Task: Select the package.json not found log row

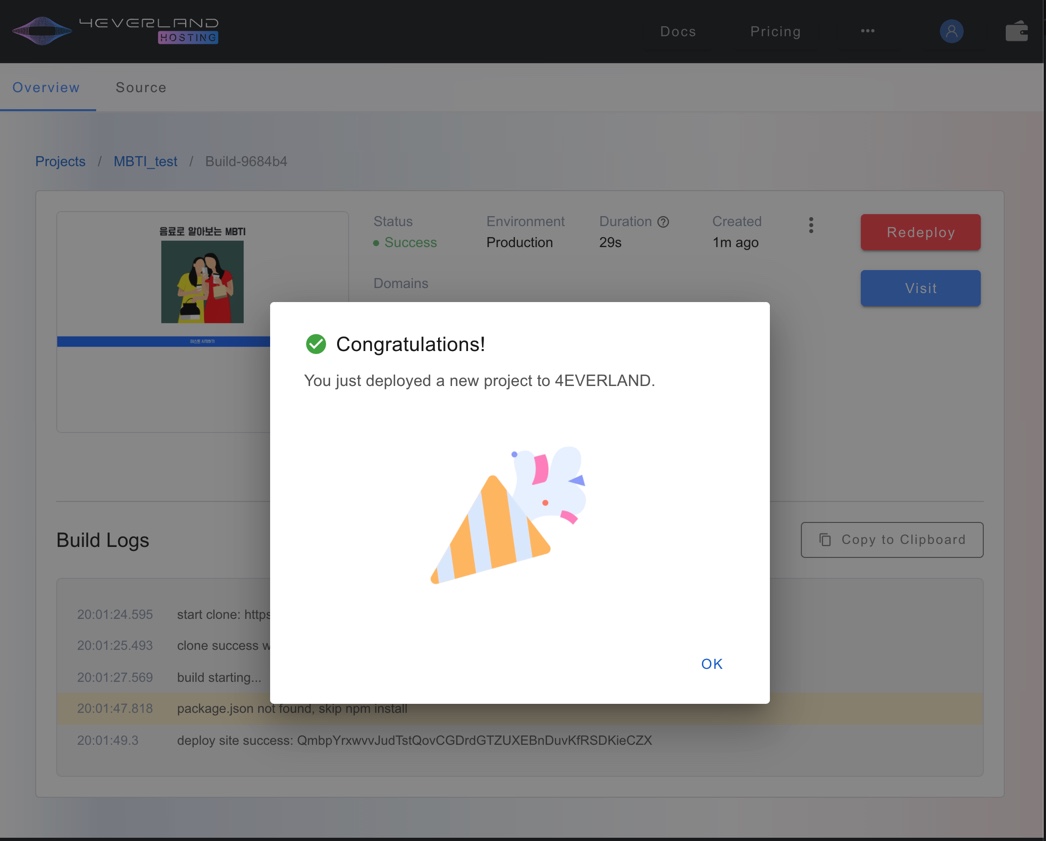Action: point(520,708)
